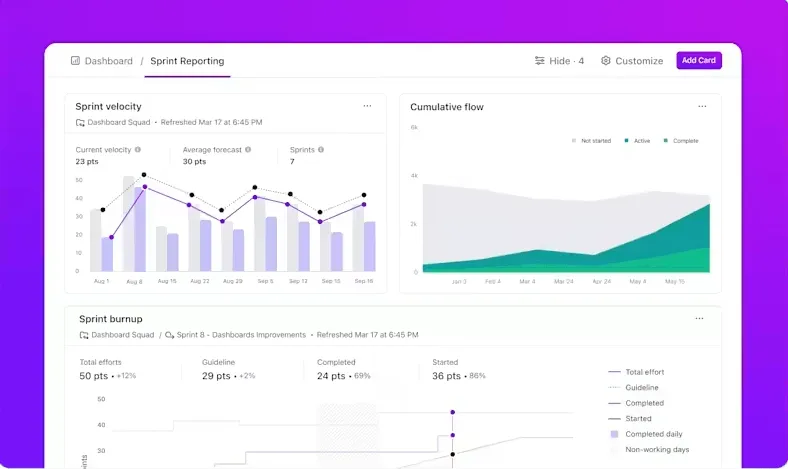Click the Dashboard Squad folder icon in Sprint velocity
788x469 pixels.
point(80,123)
